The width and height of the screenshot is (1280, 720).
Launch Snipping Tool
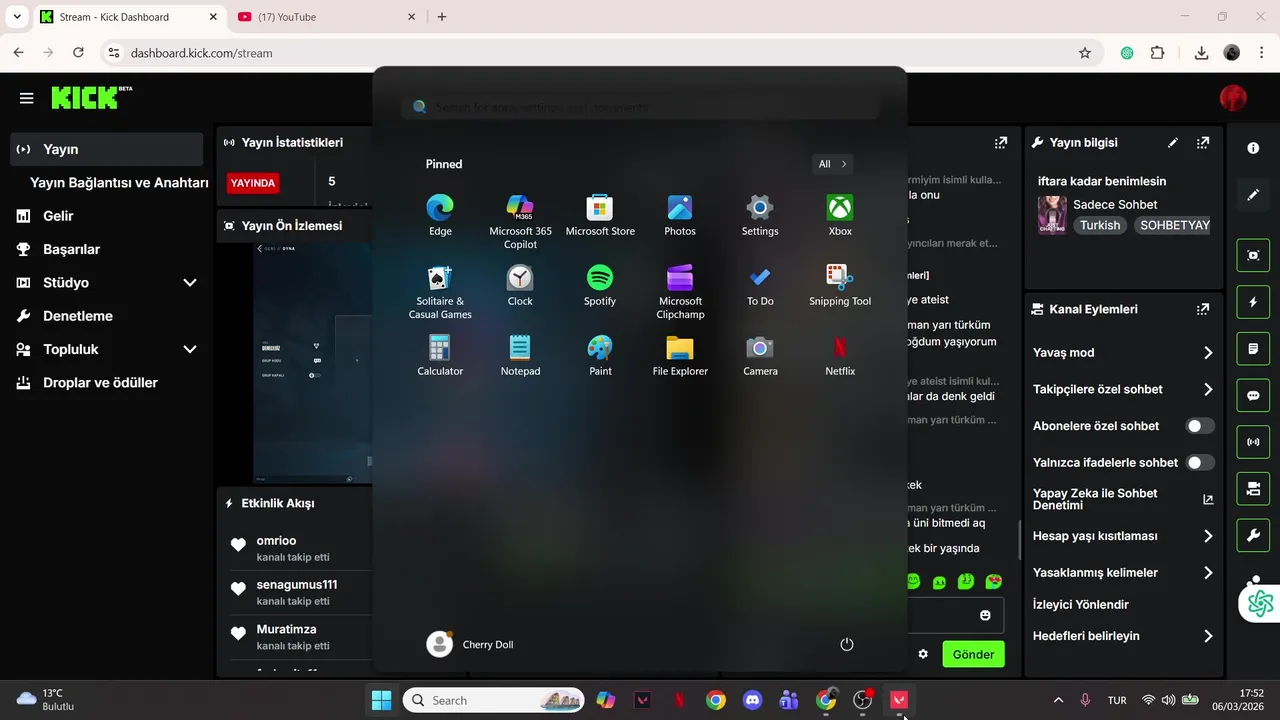[840, 286]
